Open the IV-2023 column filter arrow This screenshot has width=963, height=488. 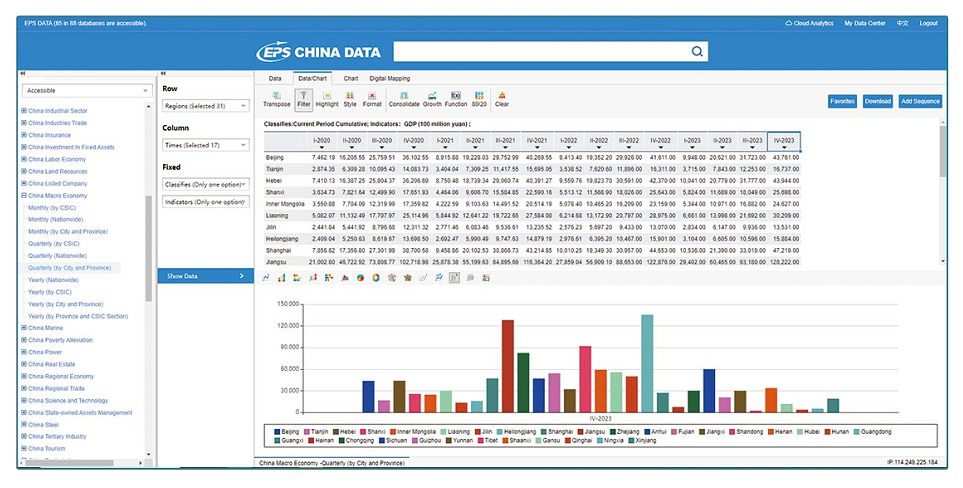(x=784, y=147)
